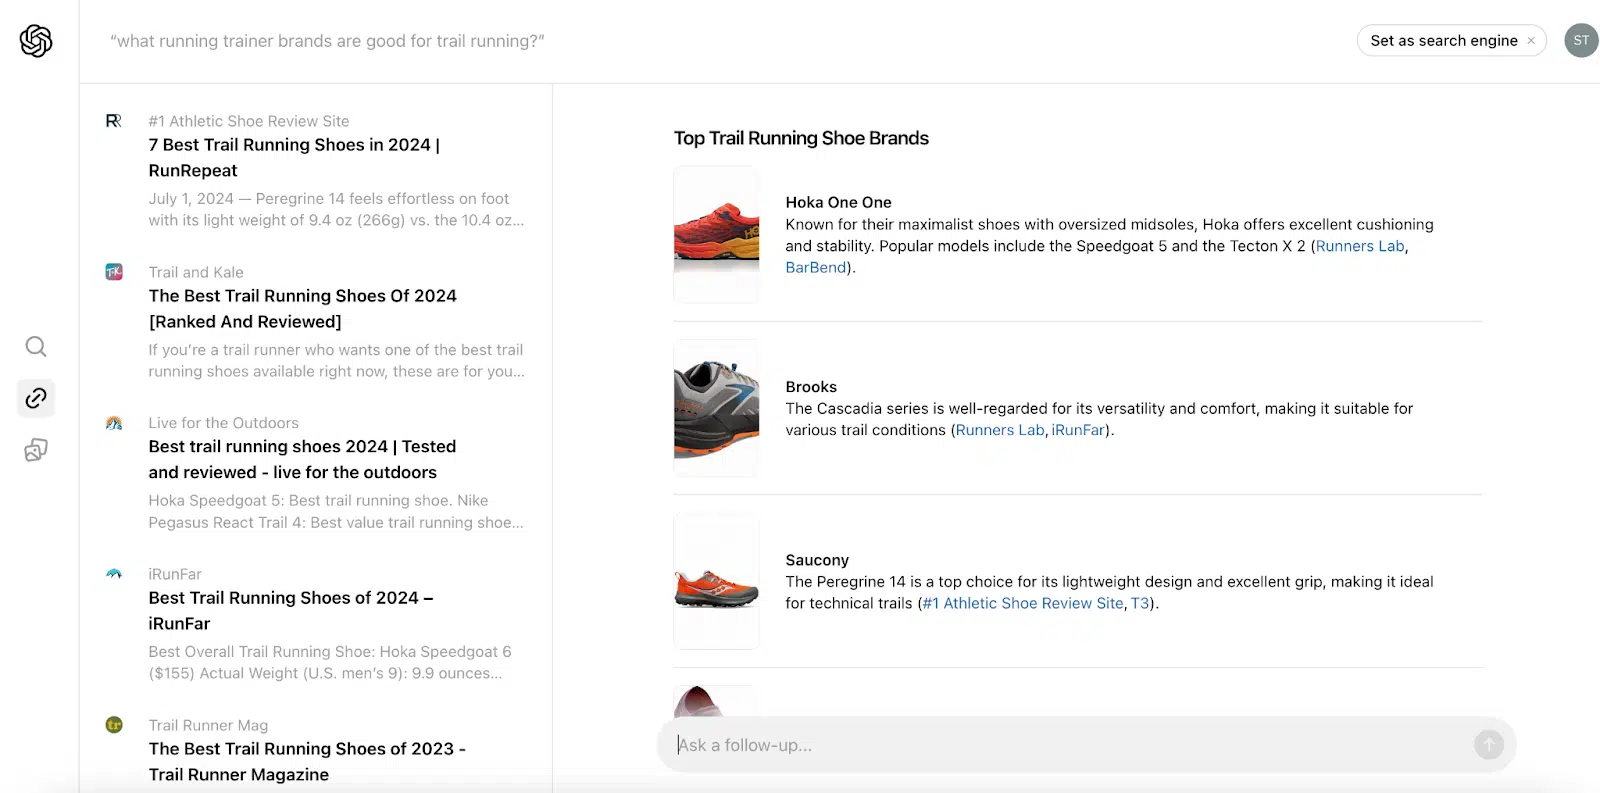Open 7 Best Trail Running Shoes in 2024 result
This screenshot has width=1600, height=793.
[294, 158]
